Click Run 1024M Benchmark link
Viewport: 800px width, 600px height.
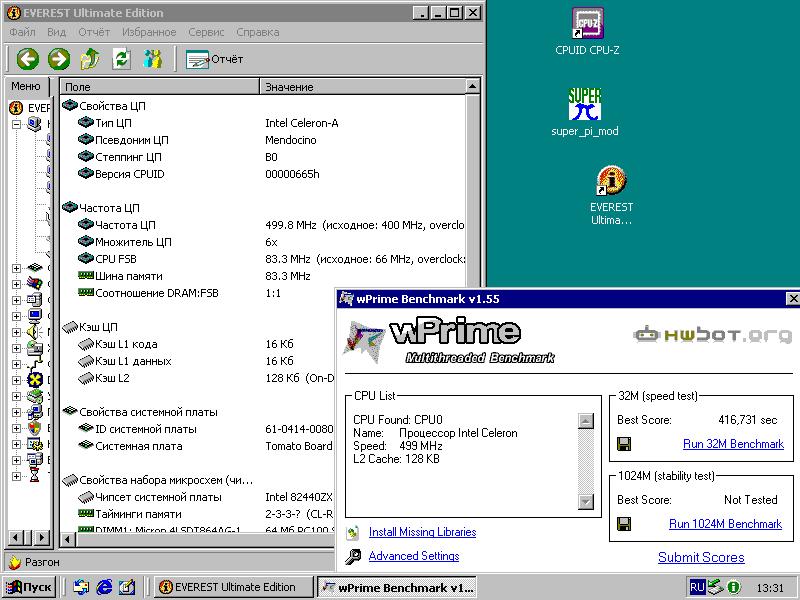[726, 524]
